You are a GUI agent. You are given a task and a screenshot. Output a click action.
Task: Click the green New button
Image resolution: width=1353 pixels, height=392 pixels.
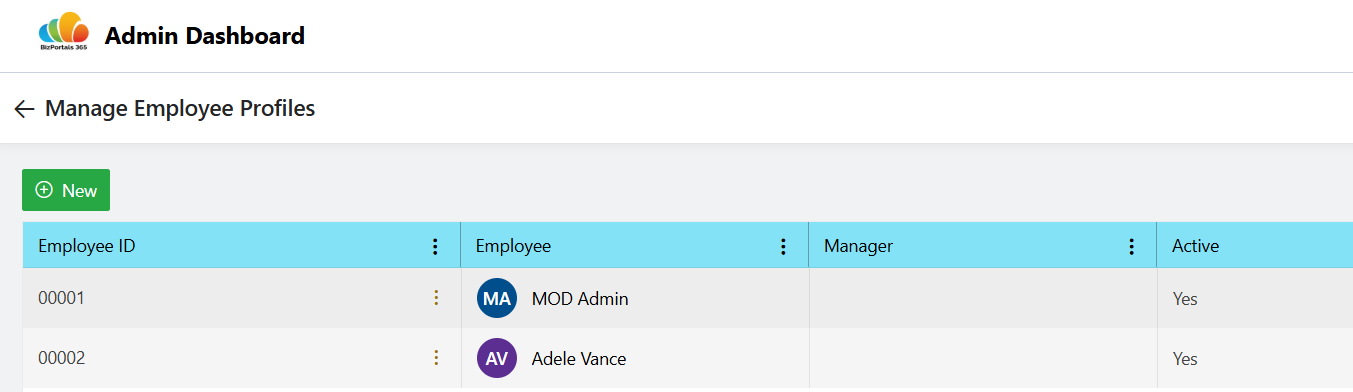(66, 190)
